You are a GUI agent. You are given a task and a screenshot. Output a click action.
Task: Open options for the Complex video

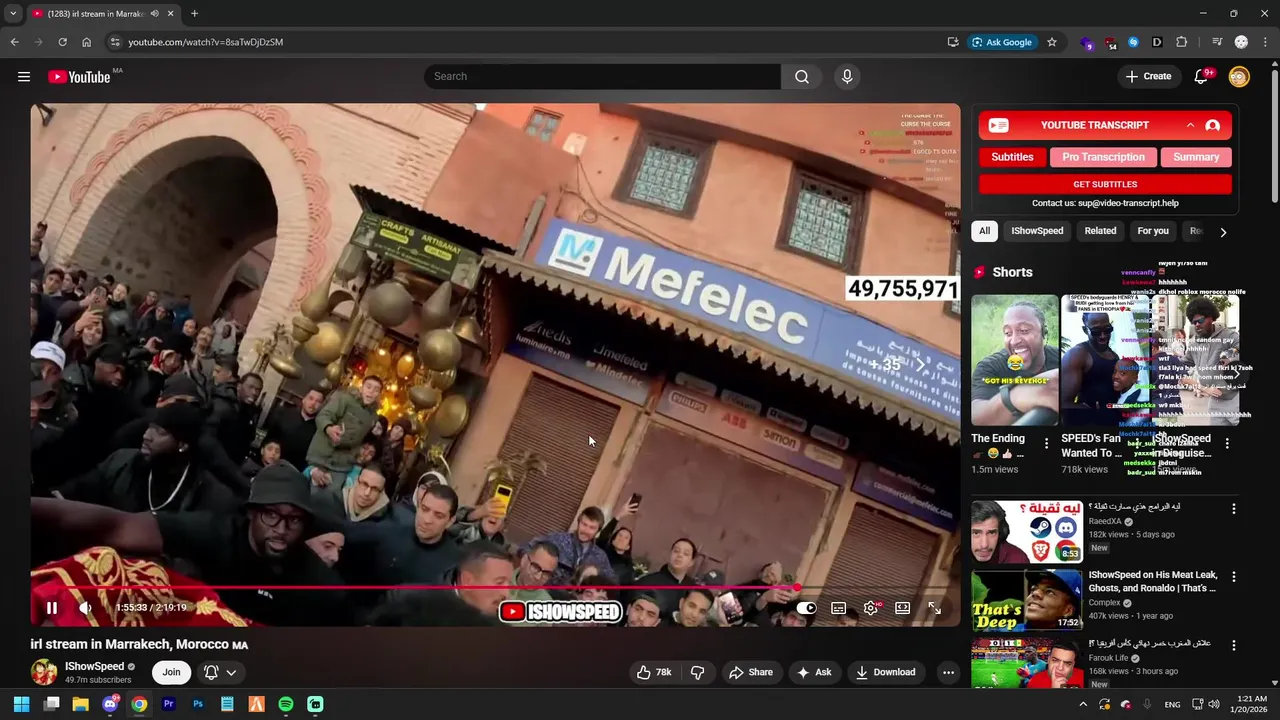click(x=1233, y=577)
